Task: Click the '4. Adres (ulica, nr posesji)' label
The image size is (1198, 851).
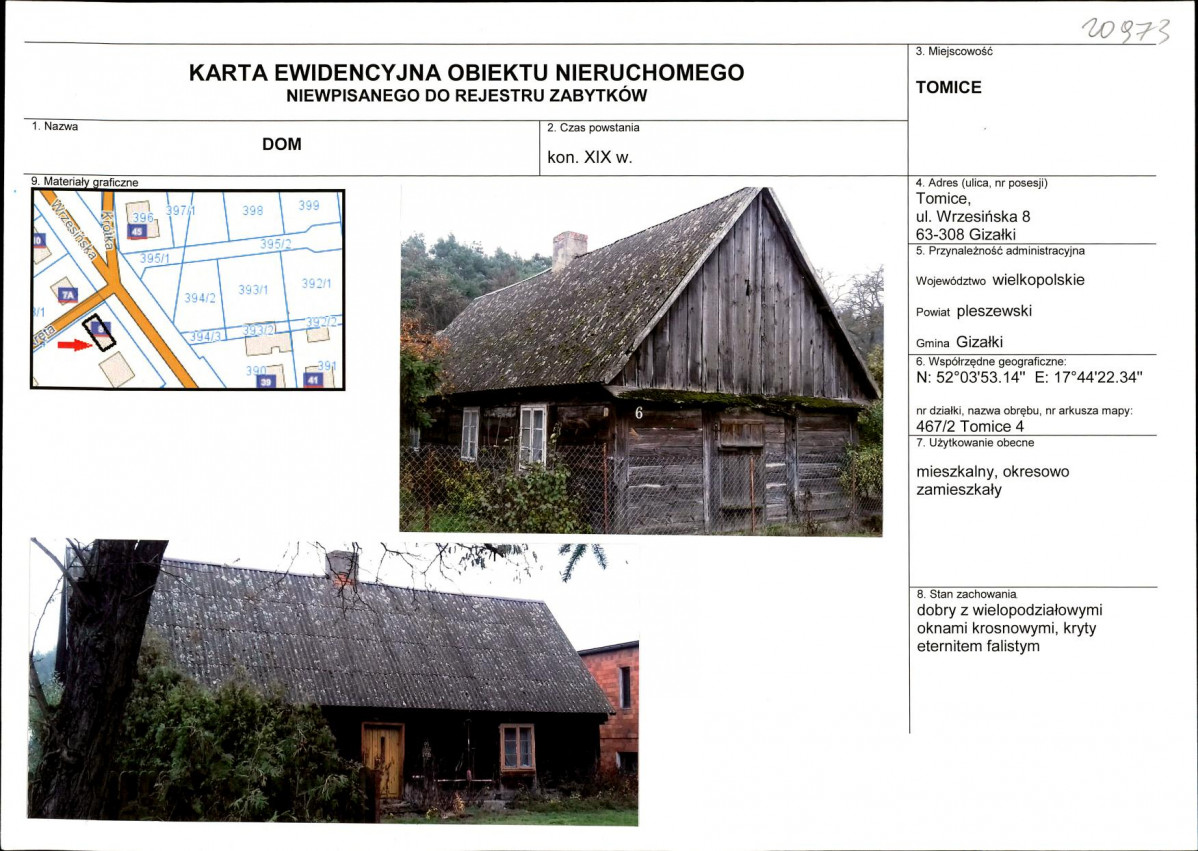Action: coord(981,183)
